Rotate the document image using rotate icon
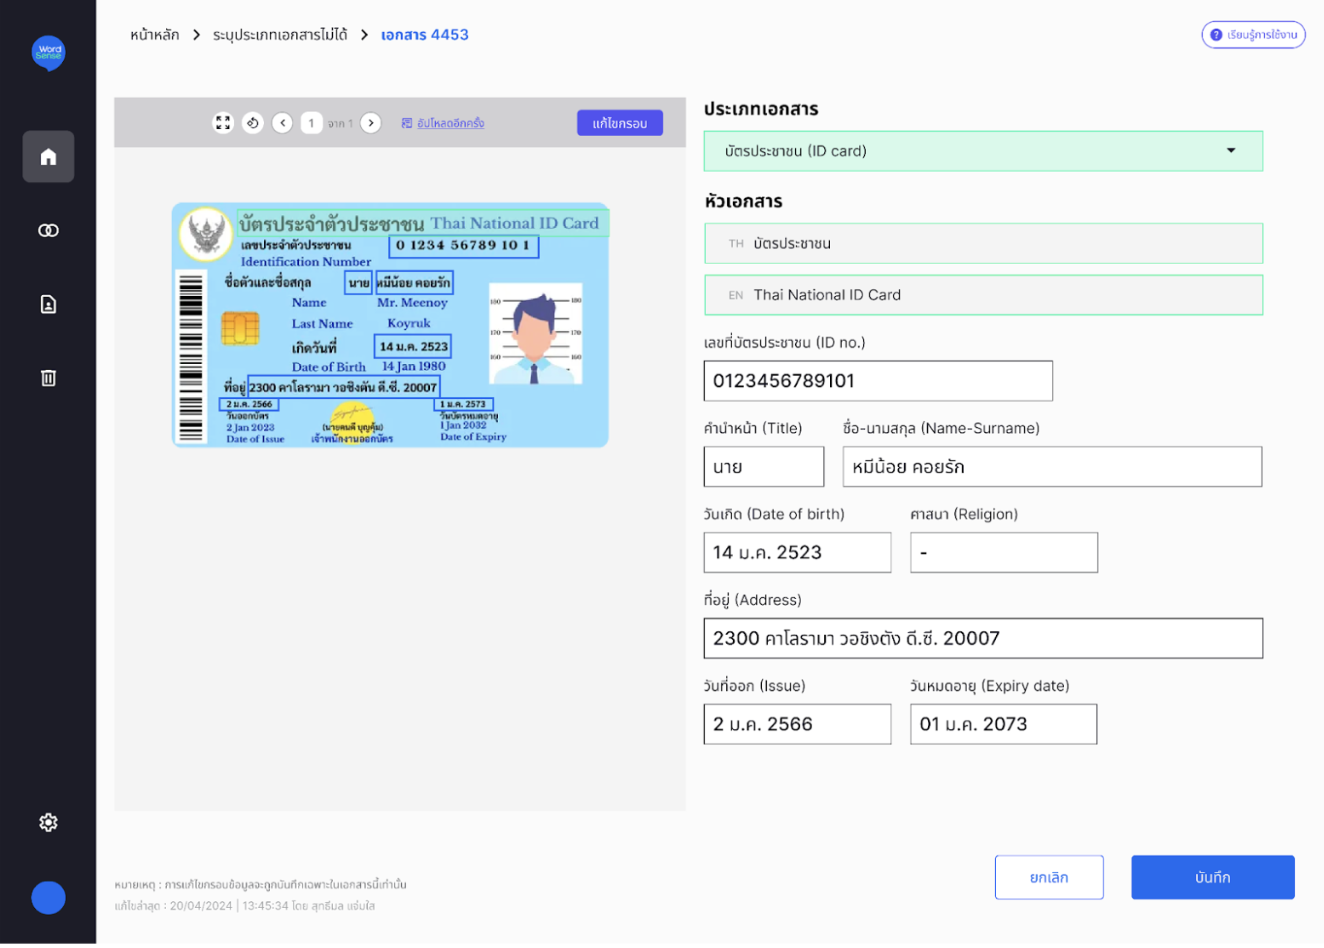Viewport: 1324px width, 948px height. coord(253,123)
